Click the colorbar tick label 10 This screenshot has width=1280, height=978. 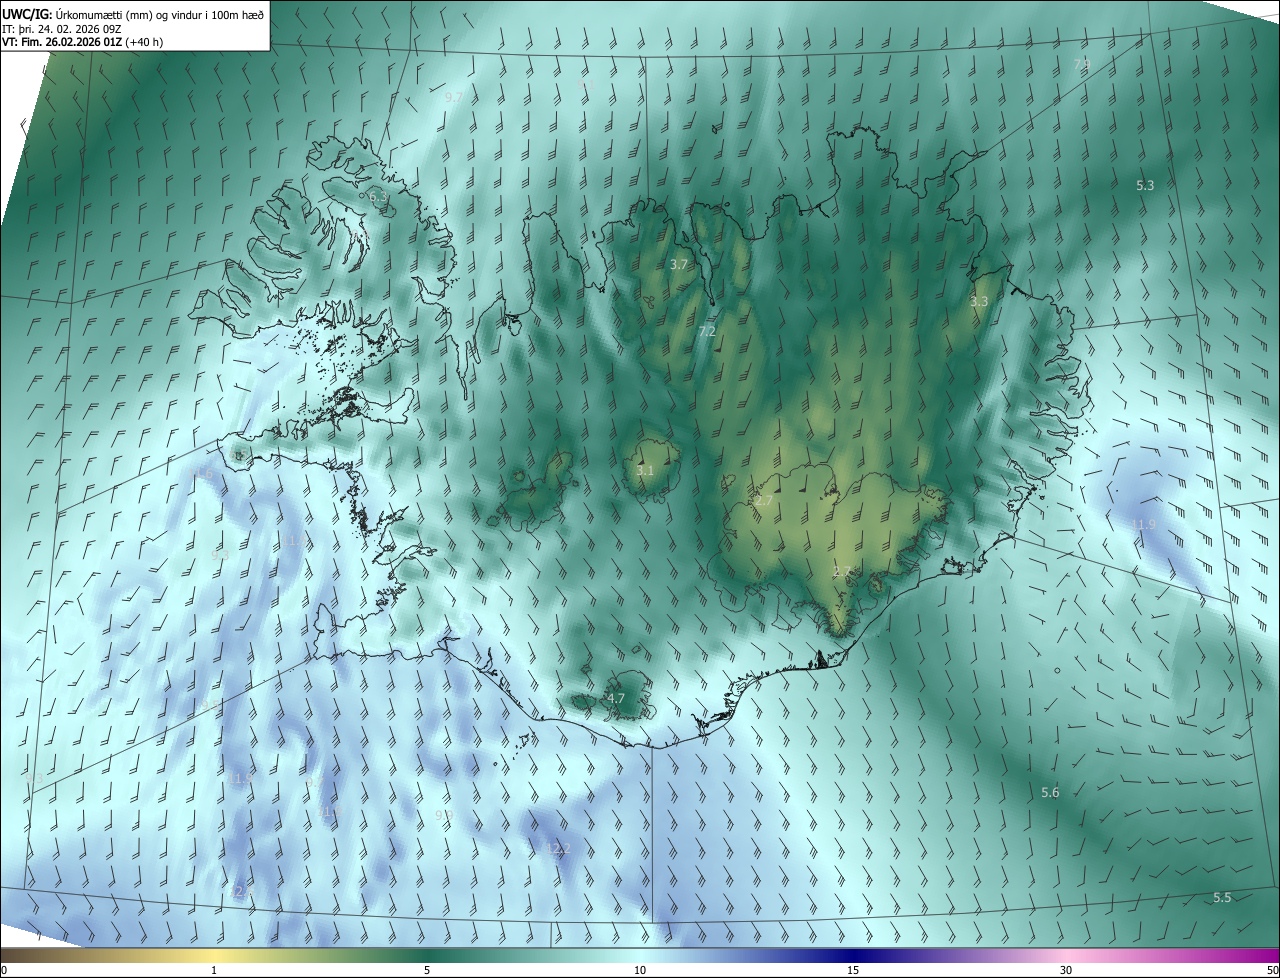[640, 970]
